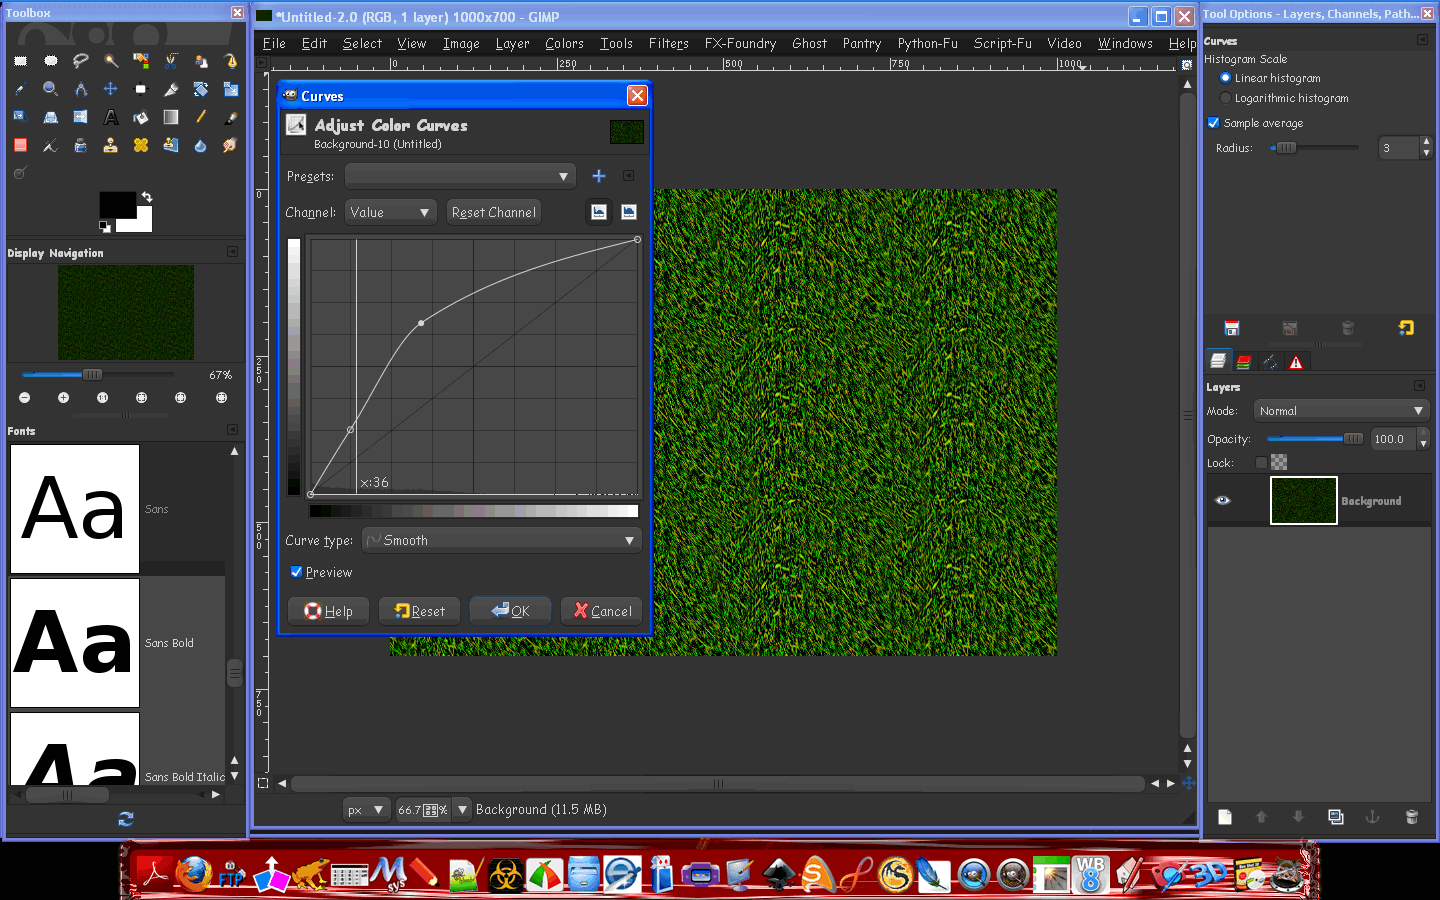This screenshot has height=900, width=1440.
Task: Click the Reset Channel button
Action: [x=493, y=212]
